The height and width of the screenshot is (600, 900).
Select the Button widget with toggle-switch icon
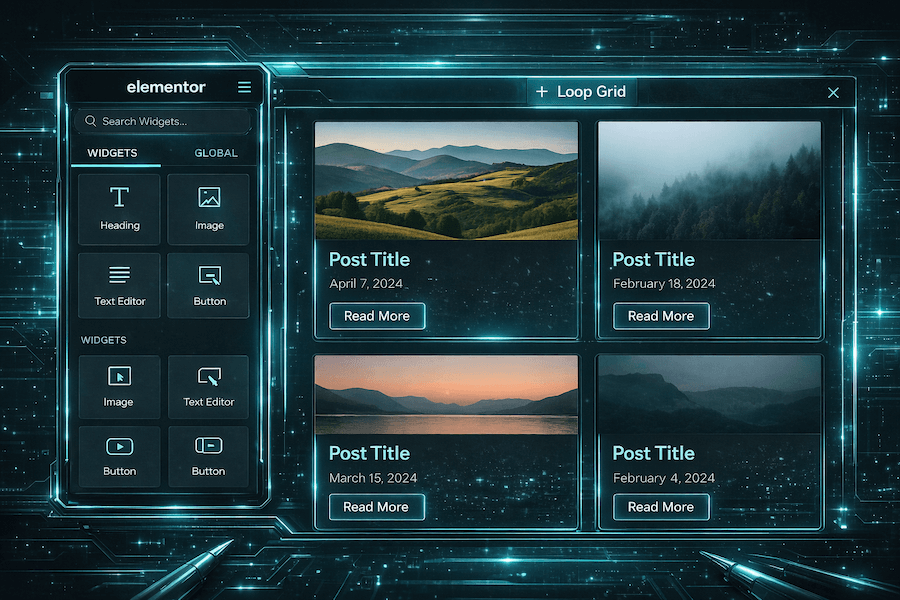pyautogui.click(x=209, y=457)
